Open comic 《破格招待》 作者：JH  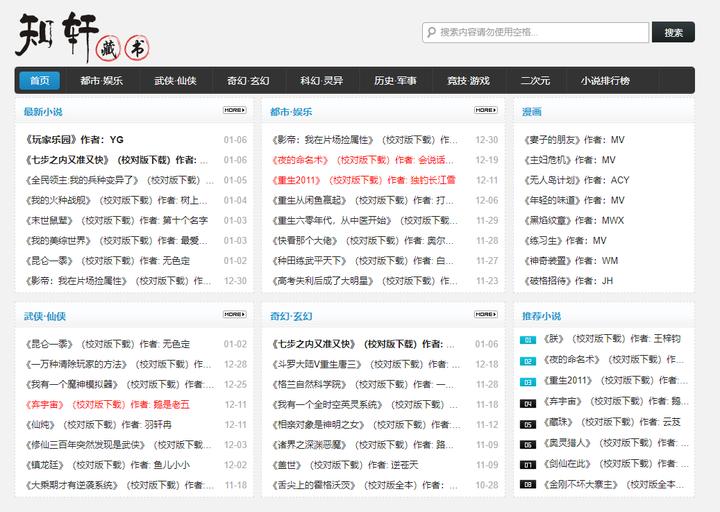[568, 281]
